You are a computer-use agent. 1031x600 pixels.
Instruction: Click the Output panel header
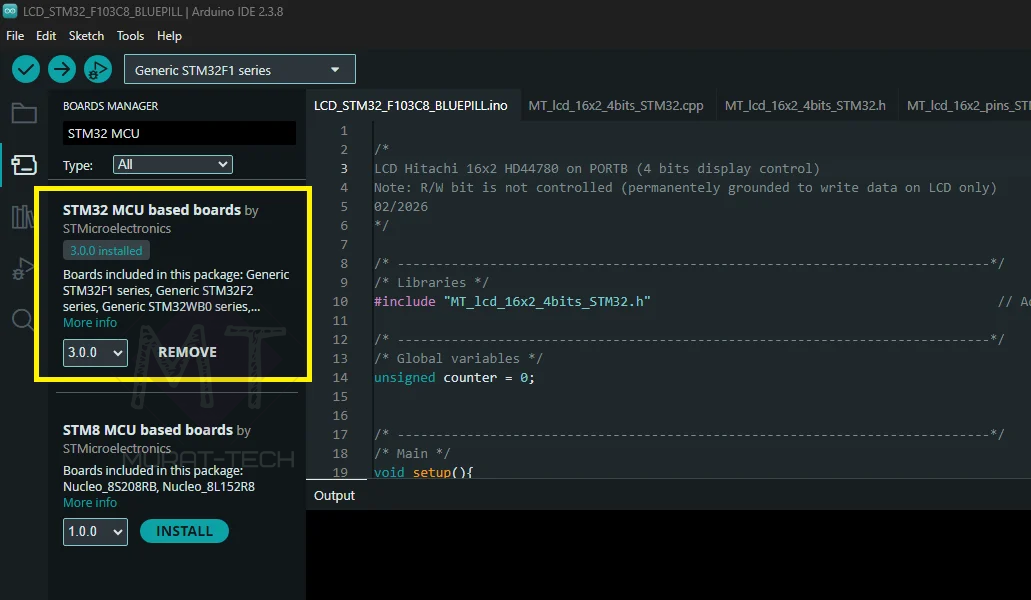click(334, 496)
